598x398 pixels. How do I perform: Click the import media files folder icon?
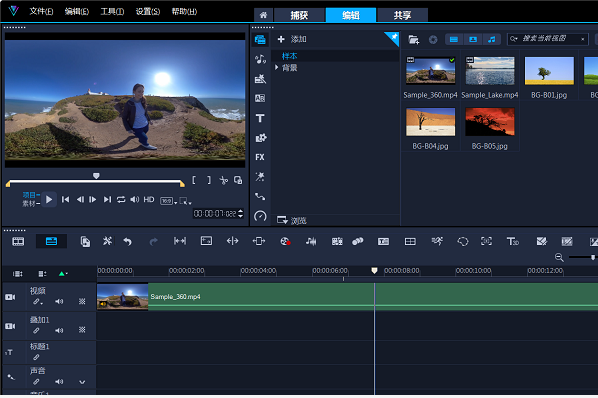414,39
